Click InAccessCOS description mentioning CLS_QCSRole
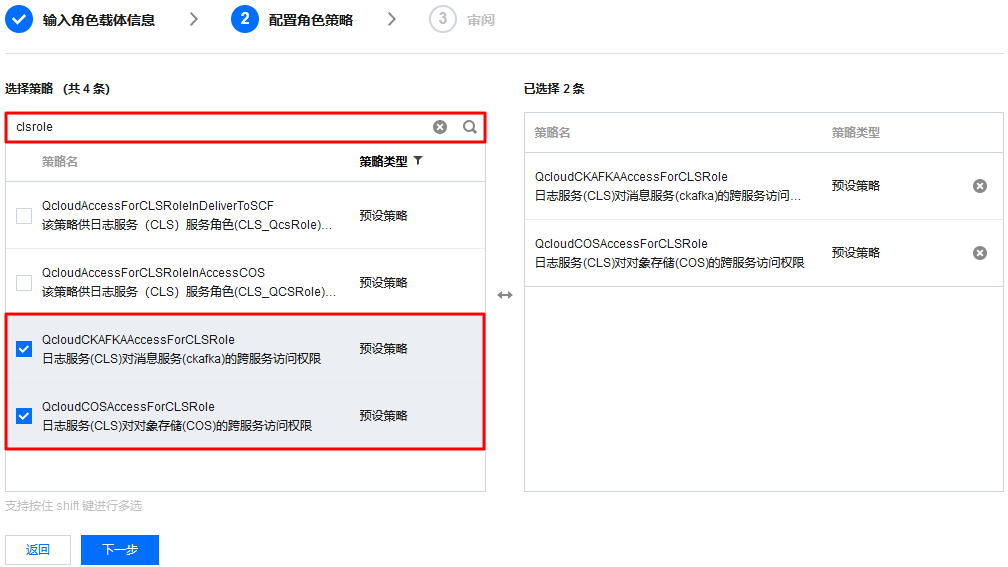 coord(189,292)
